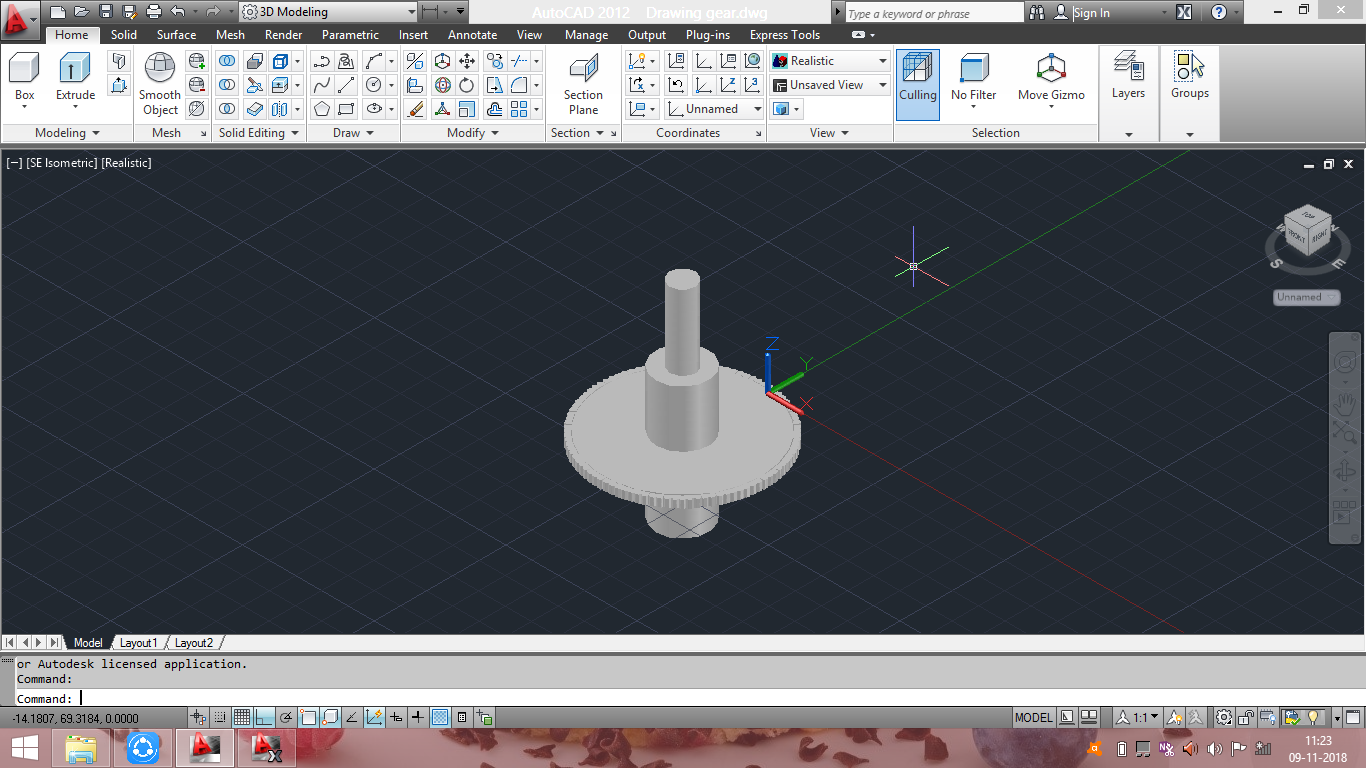Viewport: 1366px width, 768px height.
Task: Expand the Draw panel
Action: point(370,132)
